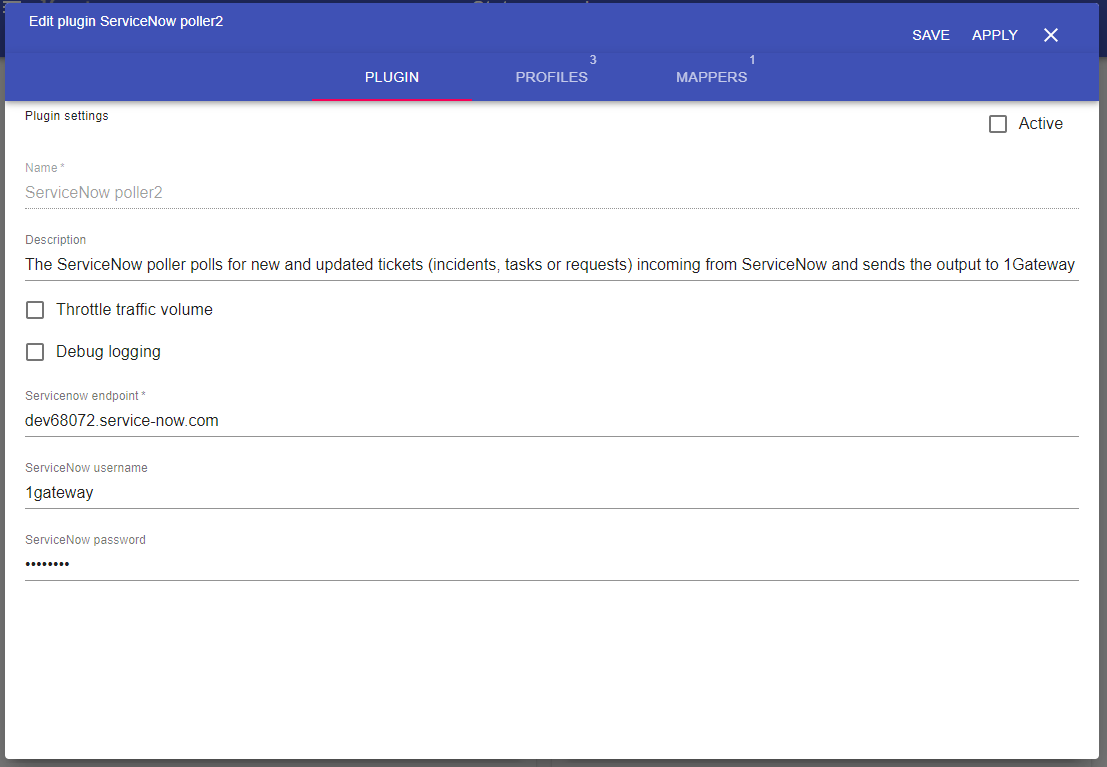The width and height of the screenshot is (1107, 767).
Task: Select the ServiceNow password field
Action: pyautogui.click(x=551, y=565)
